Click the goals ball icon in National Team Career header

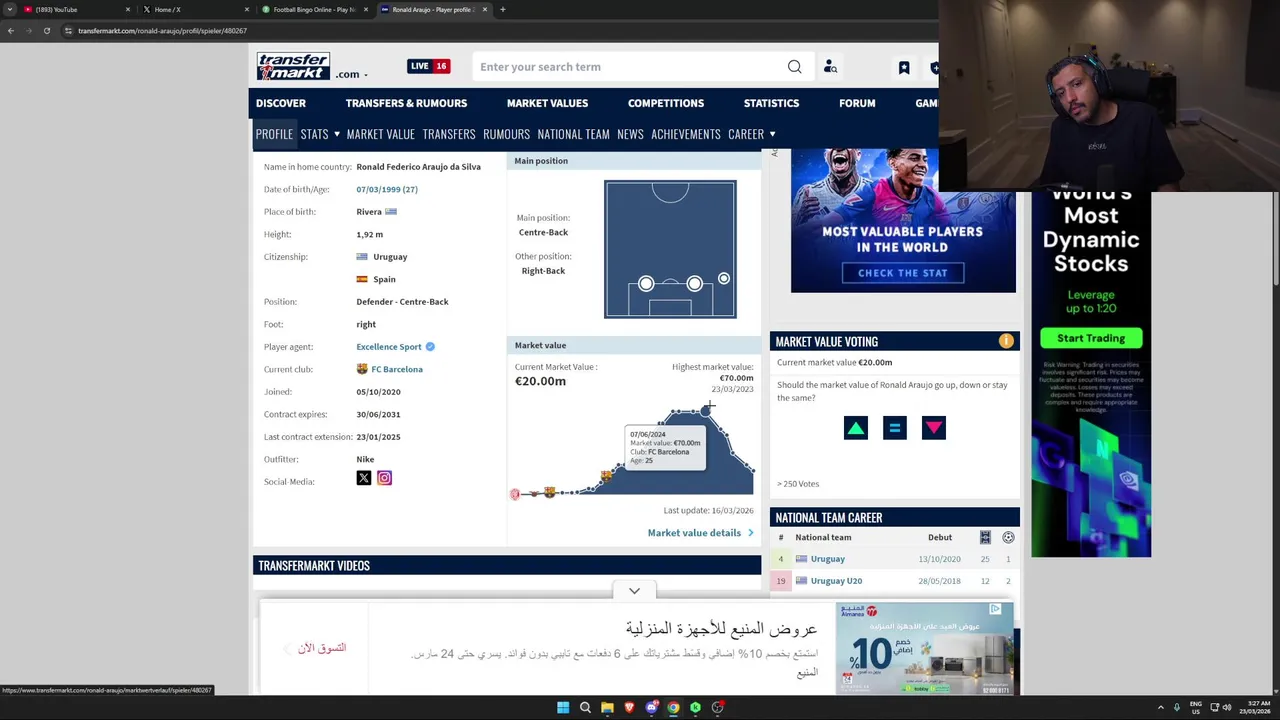point(1008,537)
